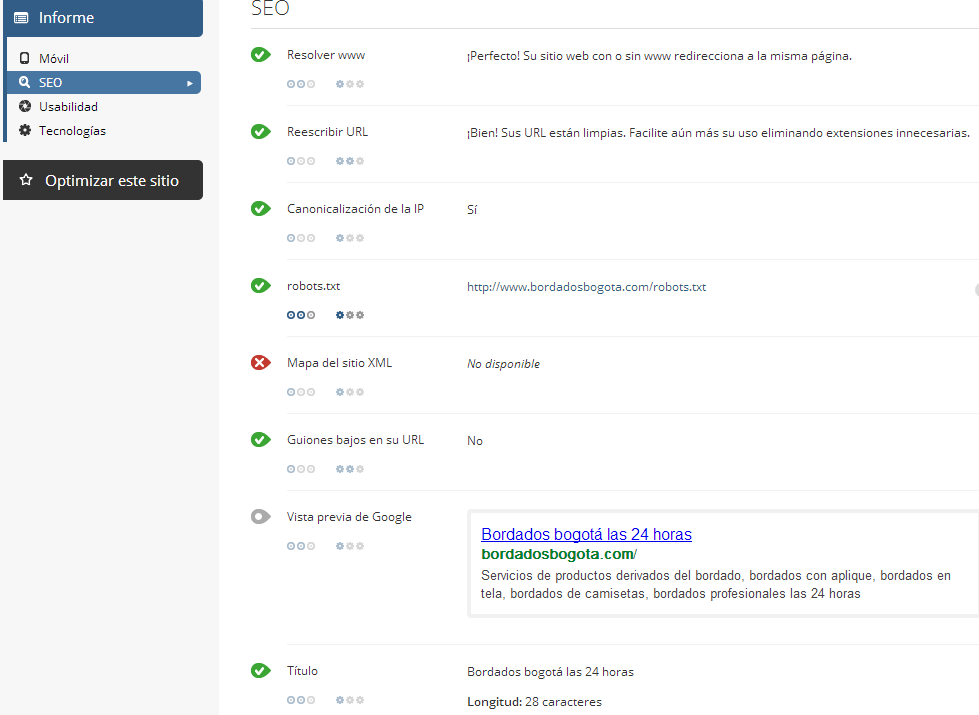Click difficulty gears under Reescribir URL

[x=350, y=161]
